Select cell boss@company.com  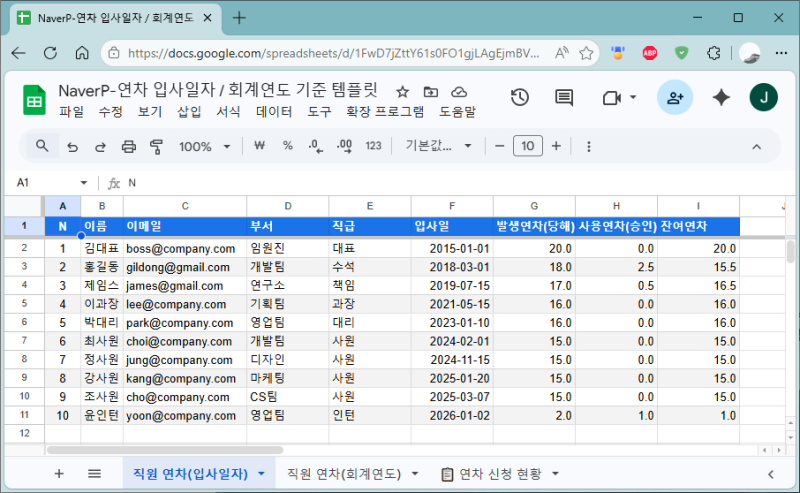[185, 249]
